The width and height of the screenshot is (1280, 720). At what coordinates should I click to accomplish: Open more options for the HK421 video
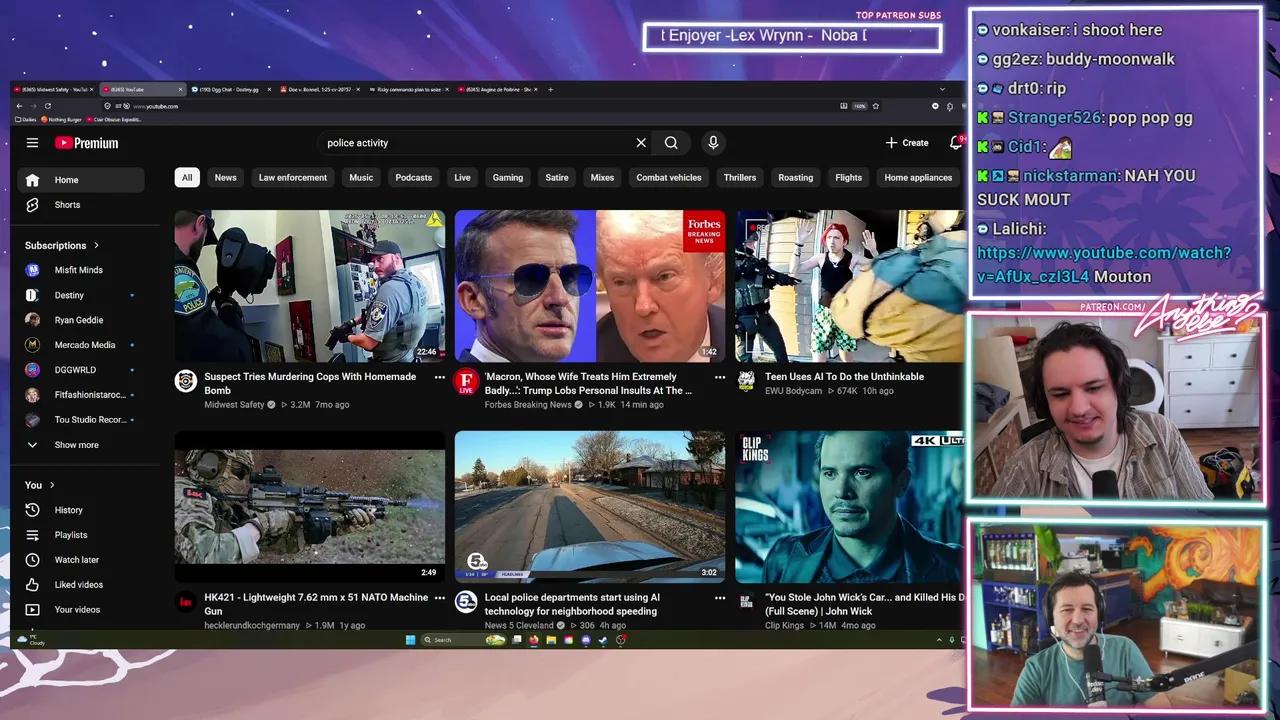pos(439,598)
